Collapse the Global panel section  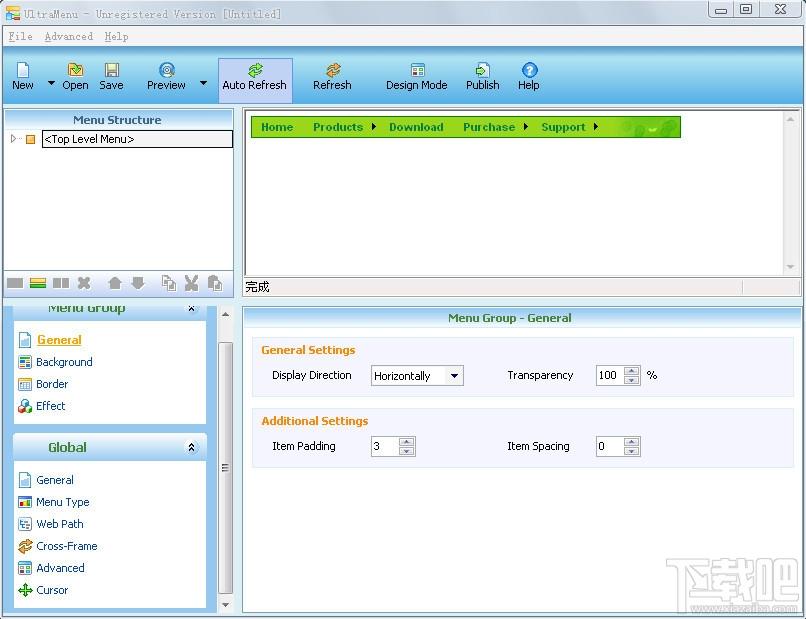click(191, 447)
